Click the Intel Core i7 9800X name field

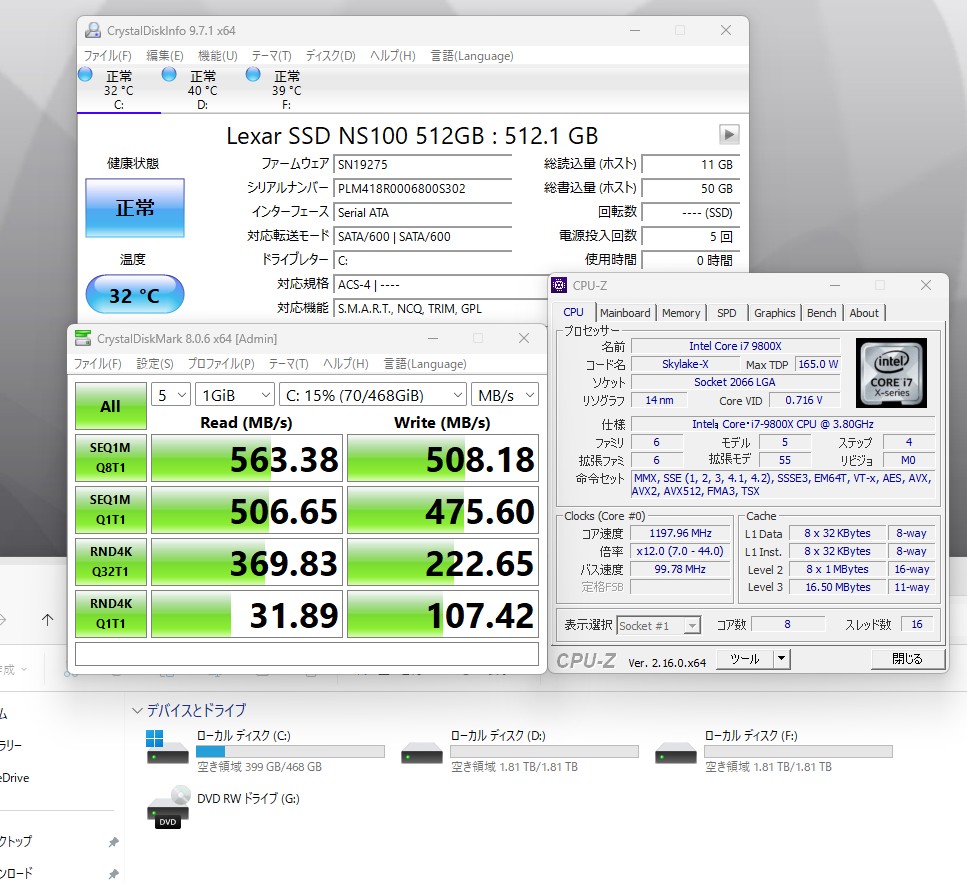tap(735, 346)
